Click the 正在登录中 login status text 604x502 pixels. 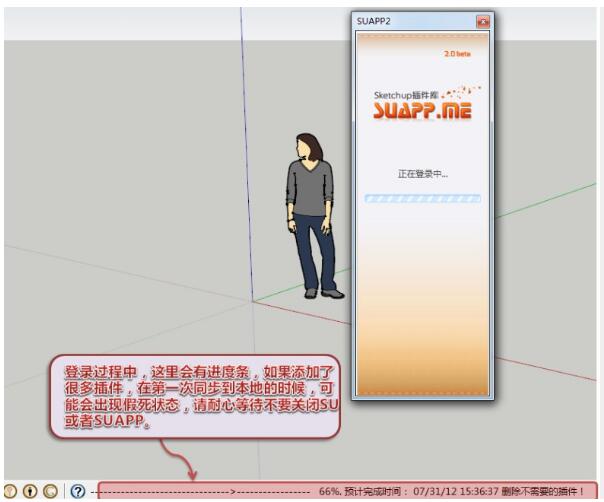point(422,173)
